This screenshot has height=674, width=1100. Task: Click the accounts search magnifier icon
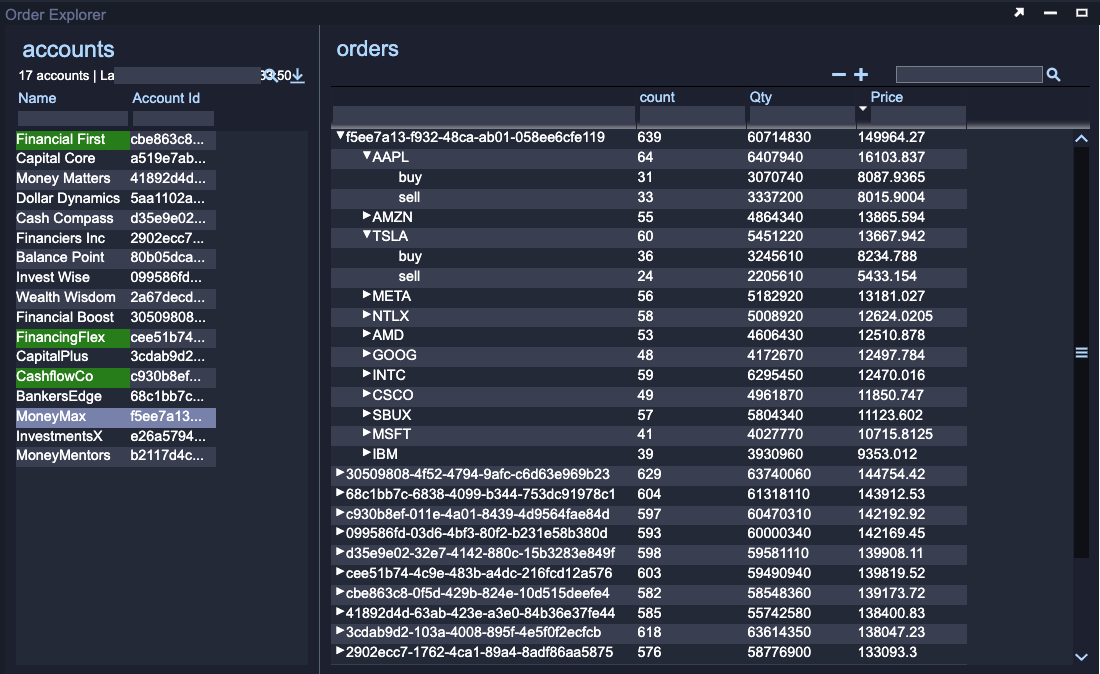(x=270, y=76)
